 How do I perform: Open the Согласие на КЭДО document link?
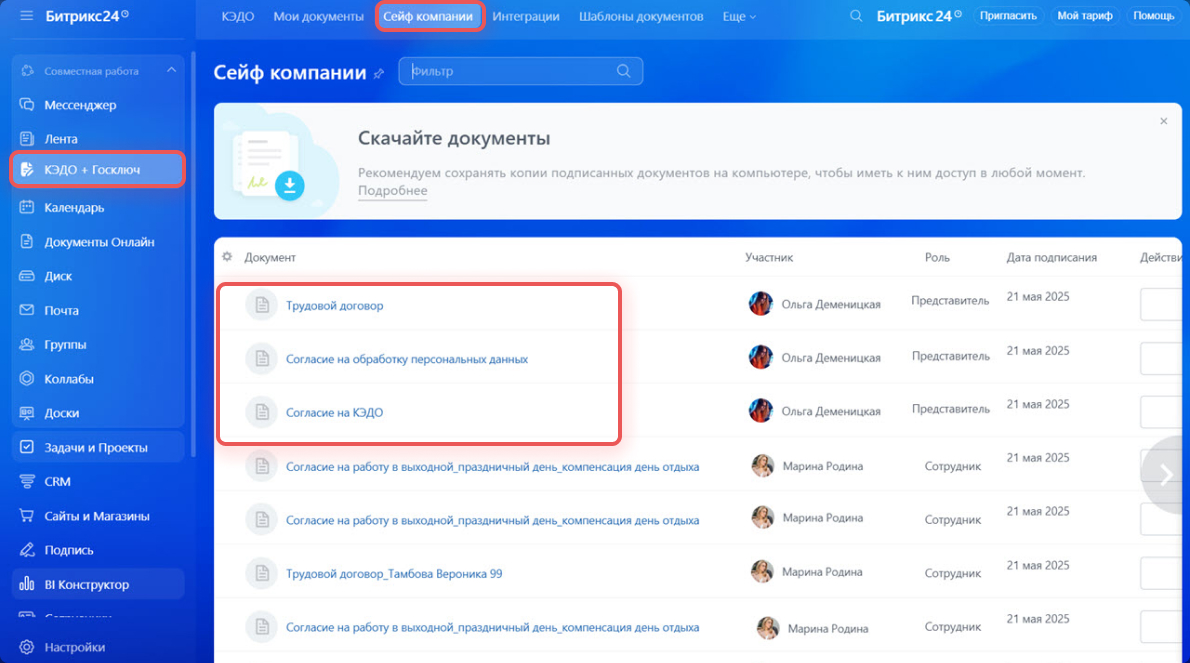[x=335, y=413]
